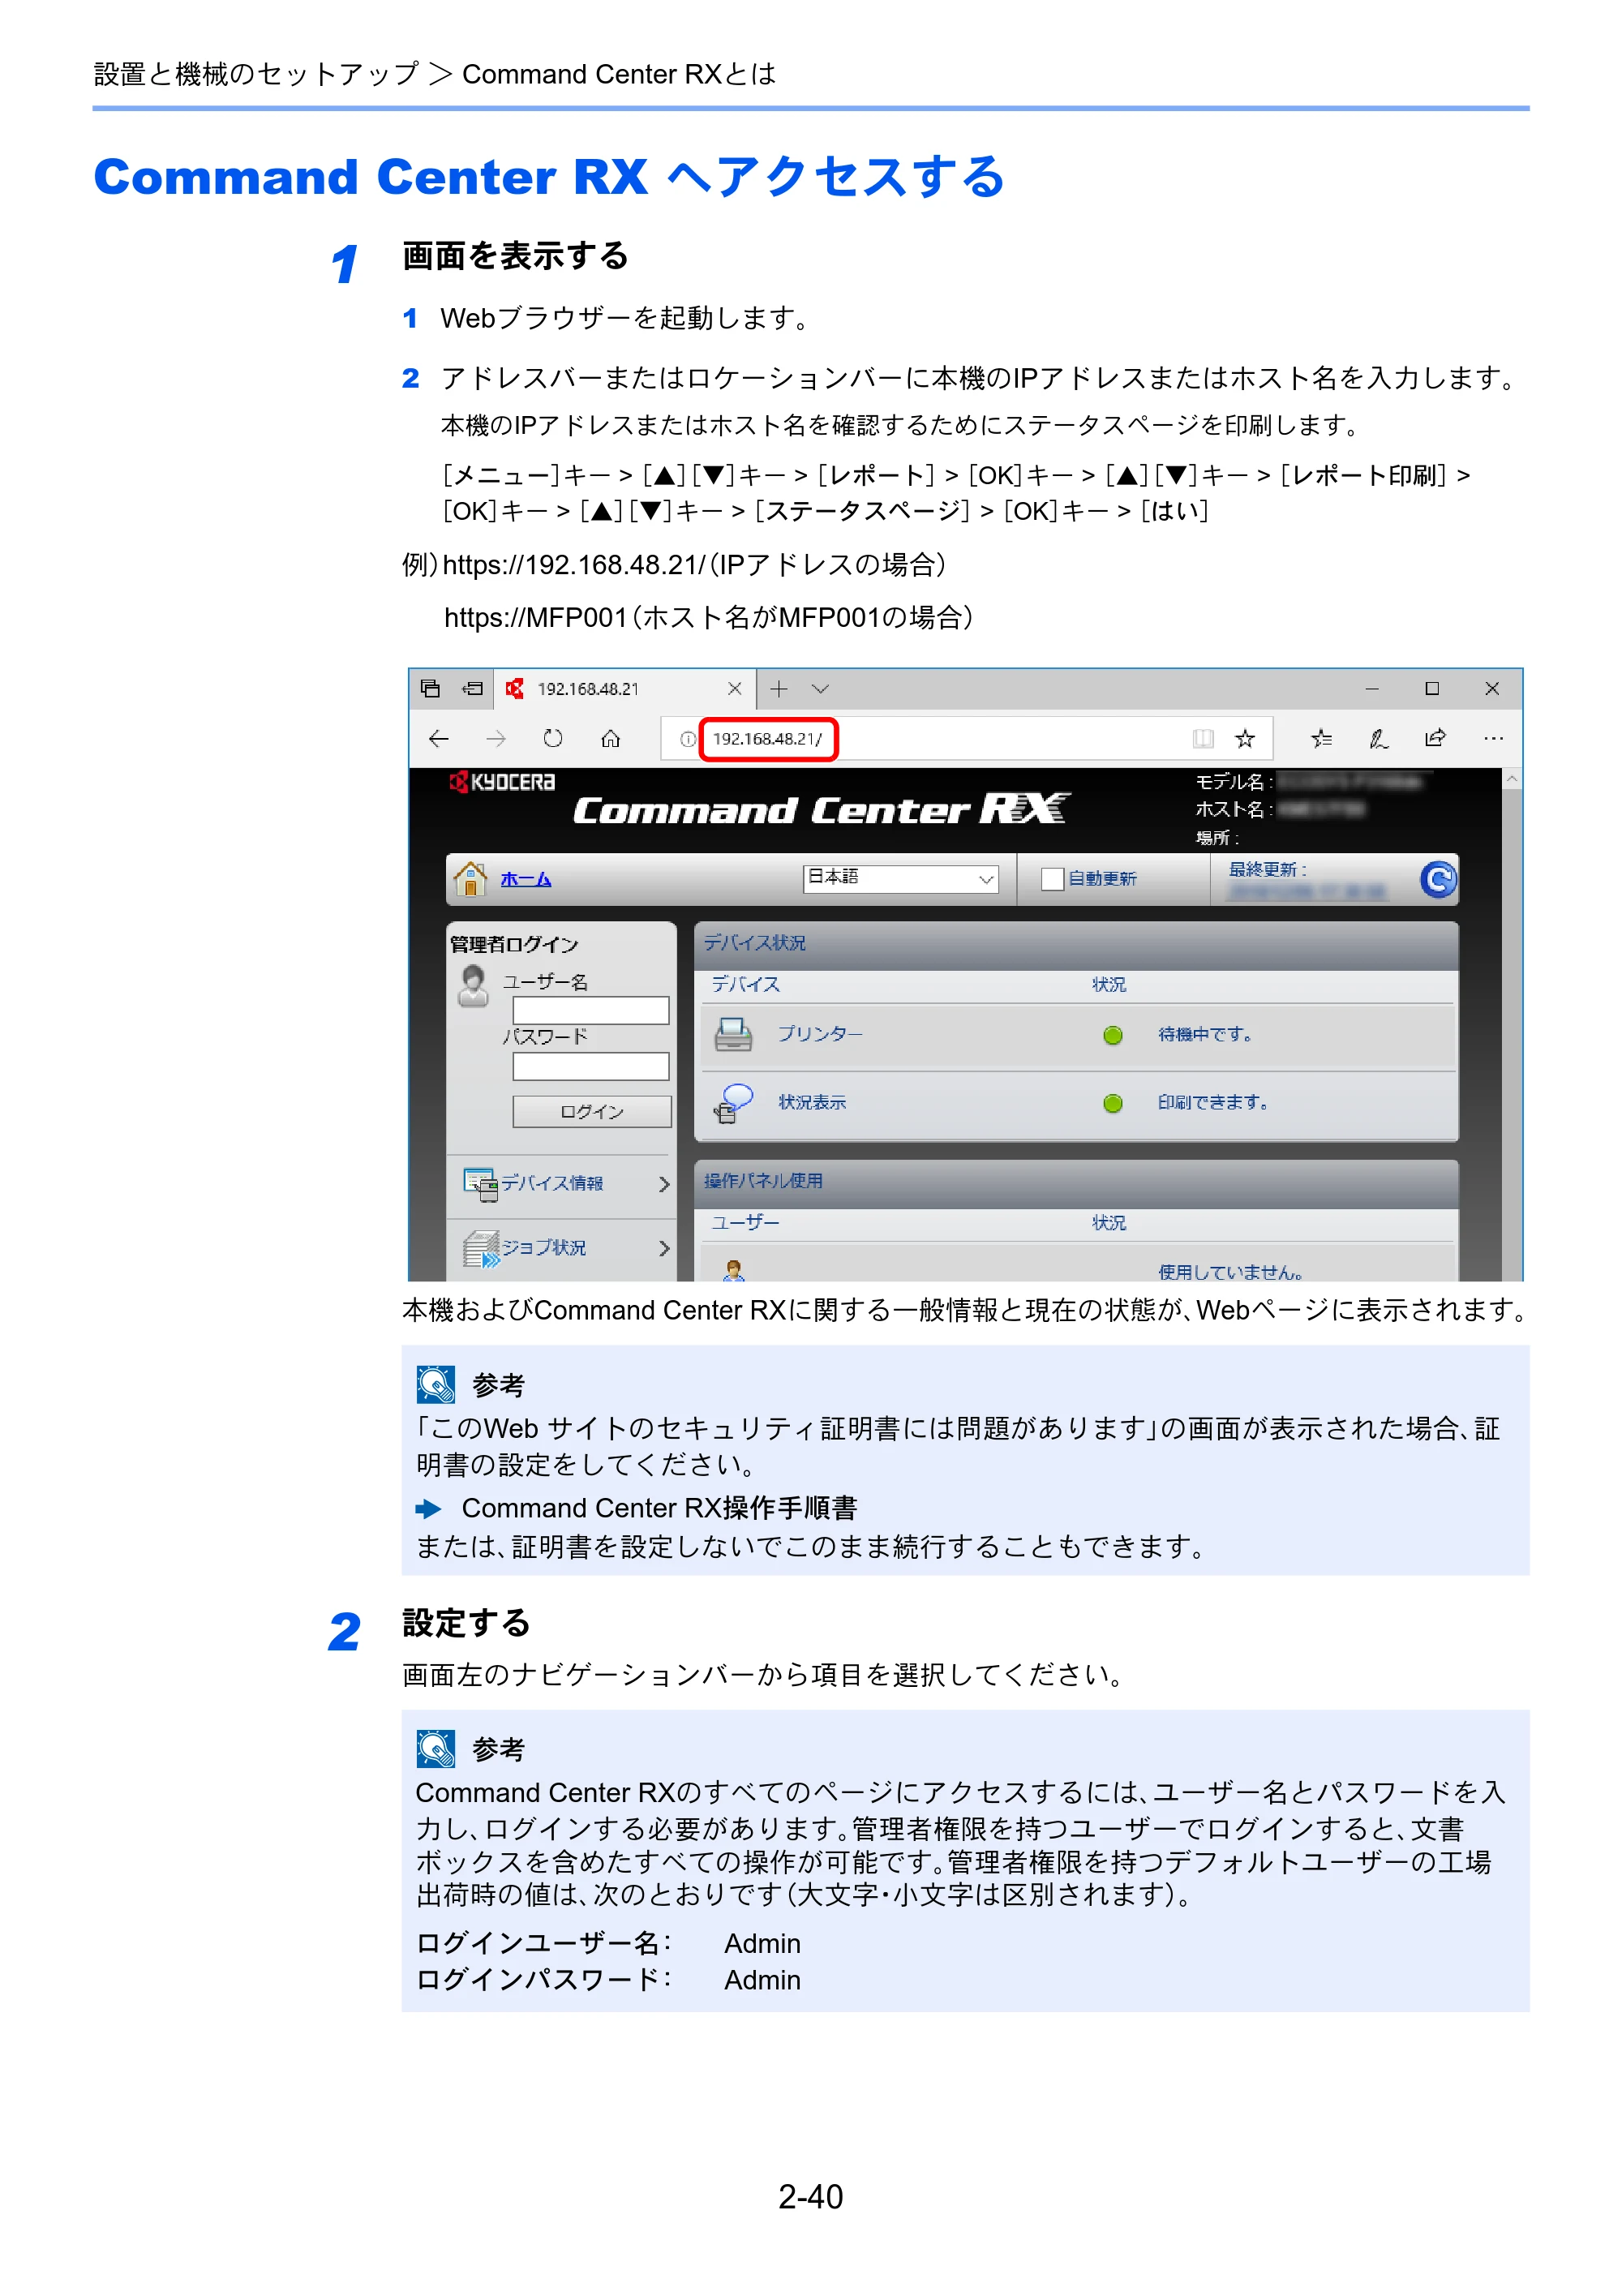1622x2296 pixels.
Task: Open reading view book icon
Action: pos(1203,739)
